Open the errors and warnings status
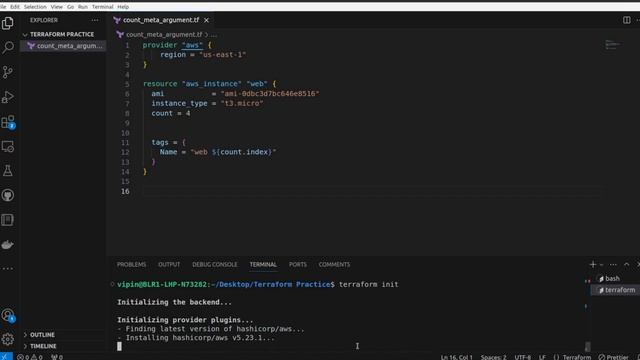Image resolution: width=640 pixels, height=360 pixels. (x=30, y=357)
